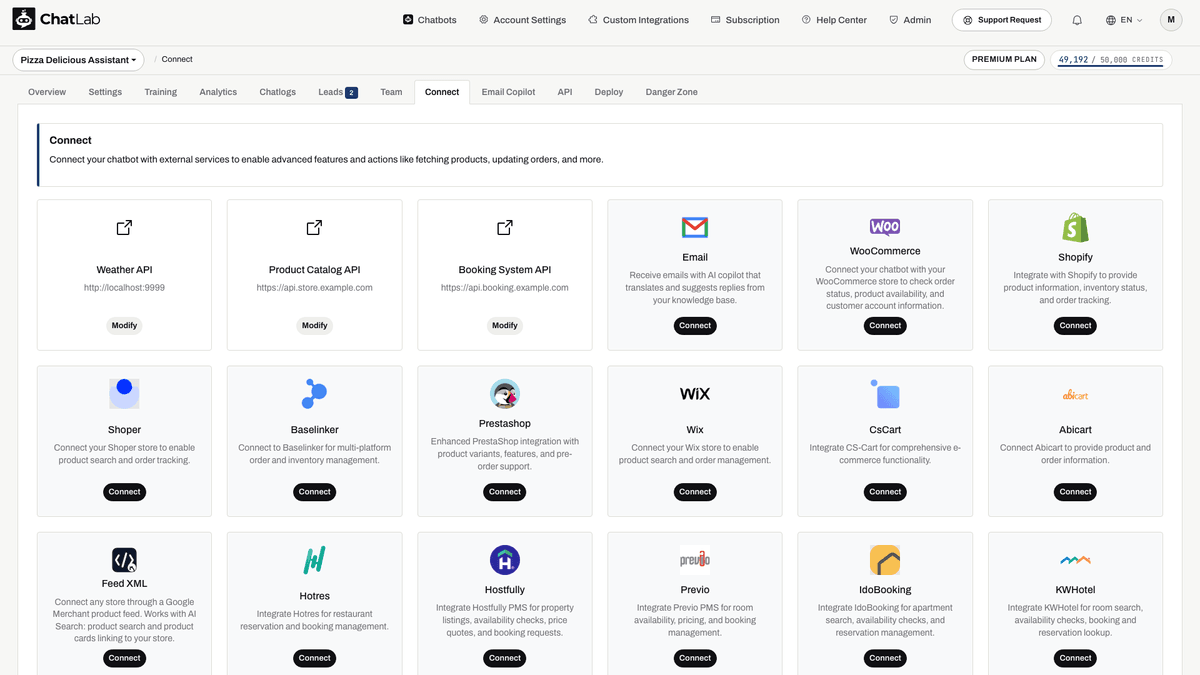Modify the Booking System API integration
Viewport: 1200px width, 675px height.
(x=505, y=325)
